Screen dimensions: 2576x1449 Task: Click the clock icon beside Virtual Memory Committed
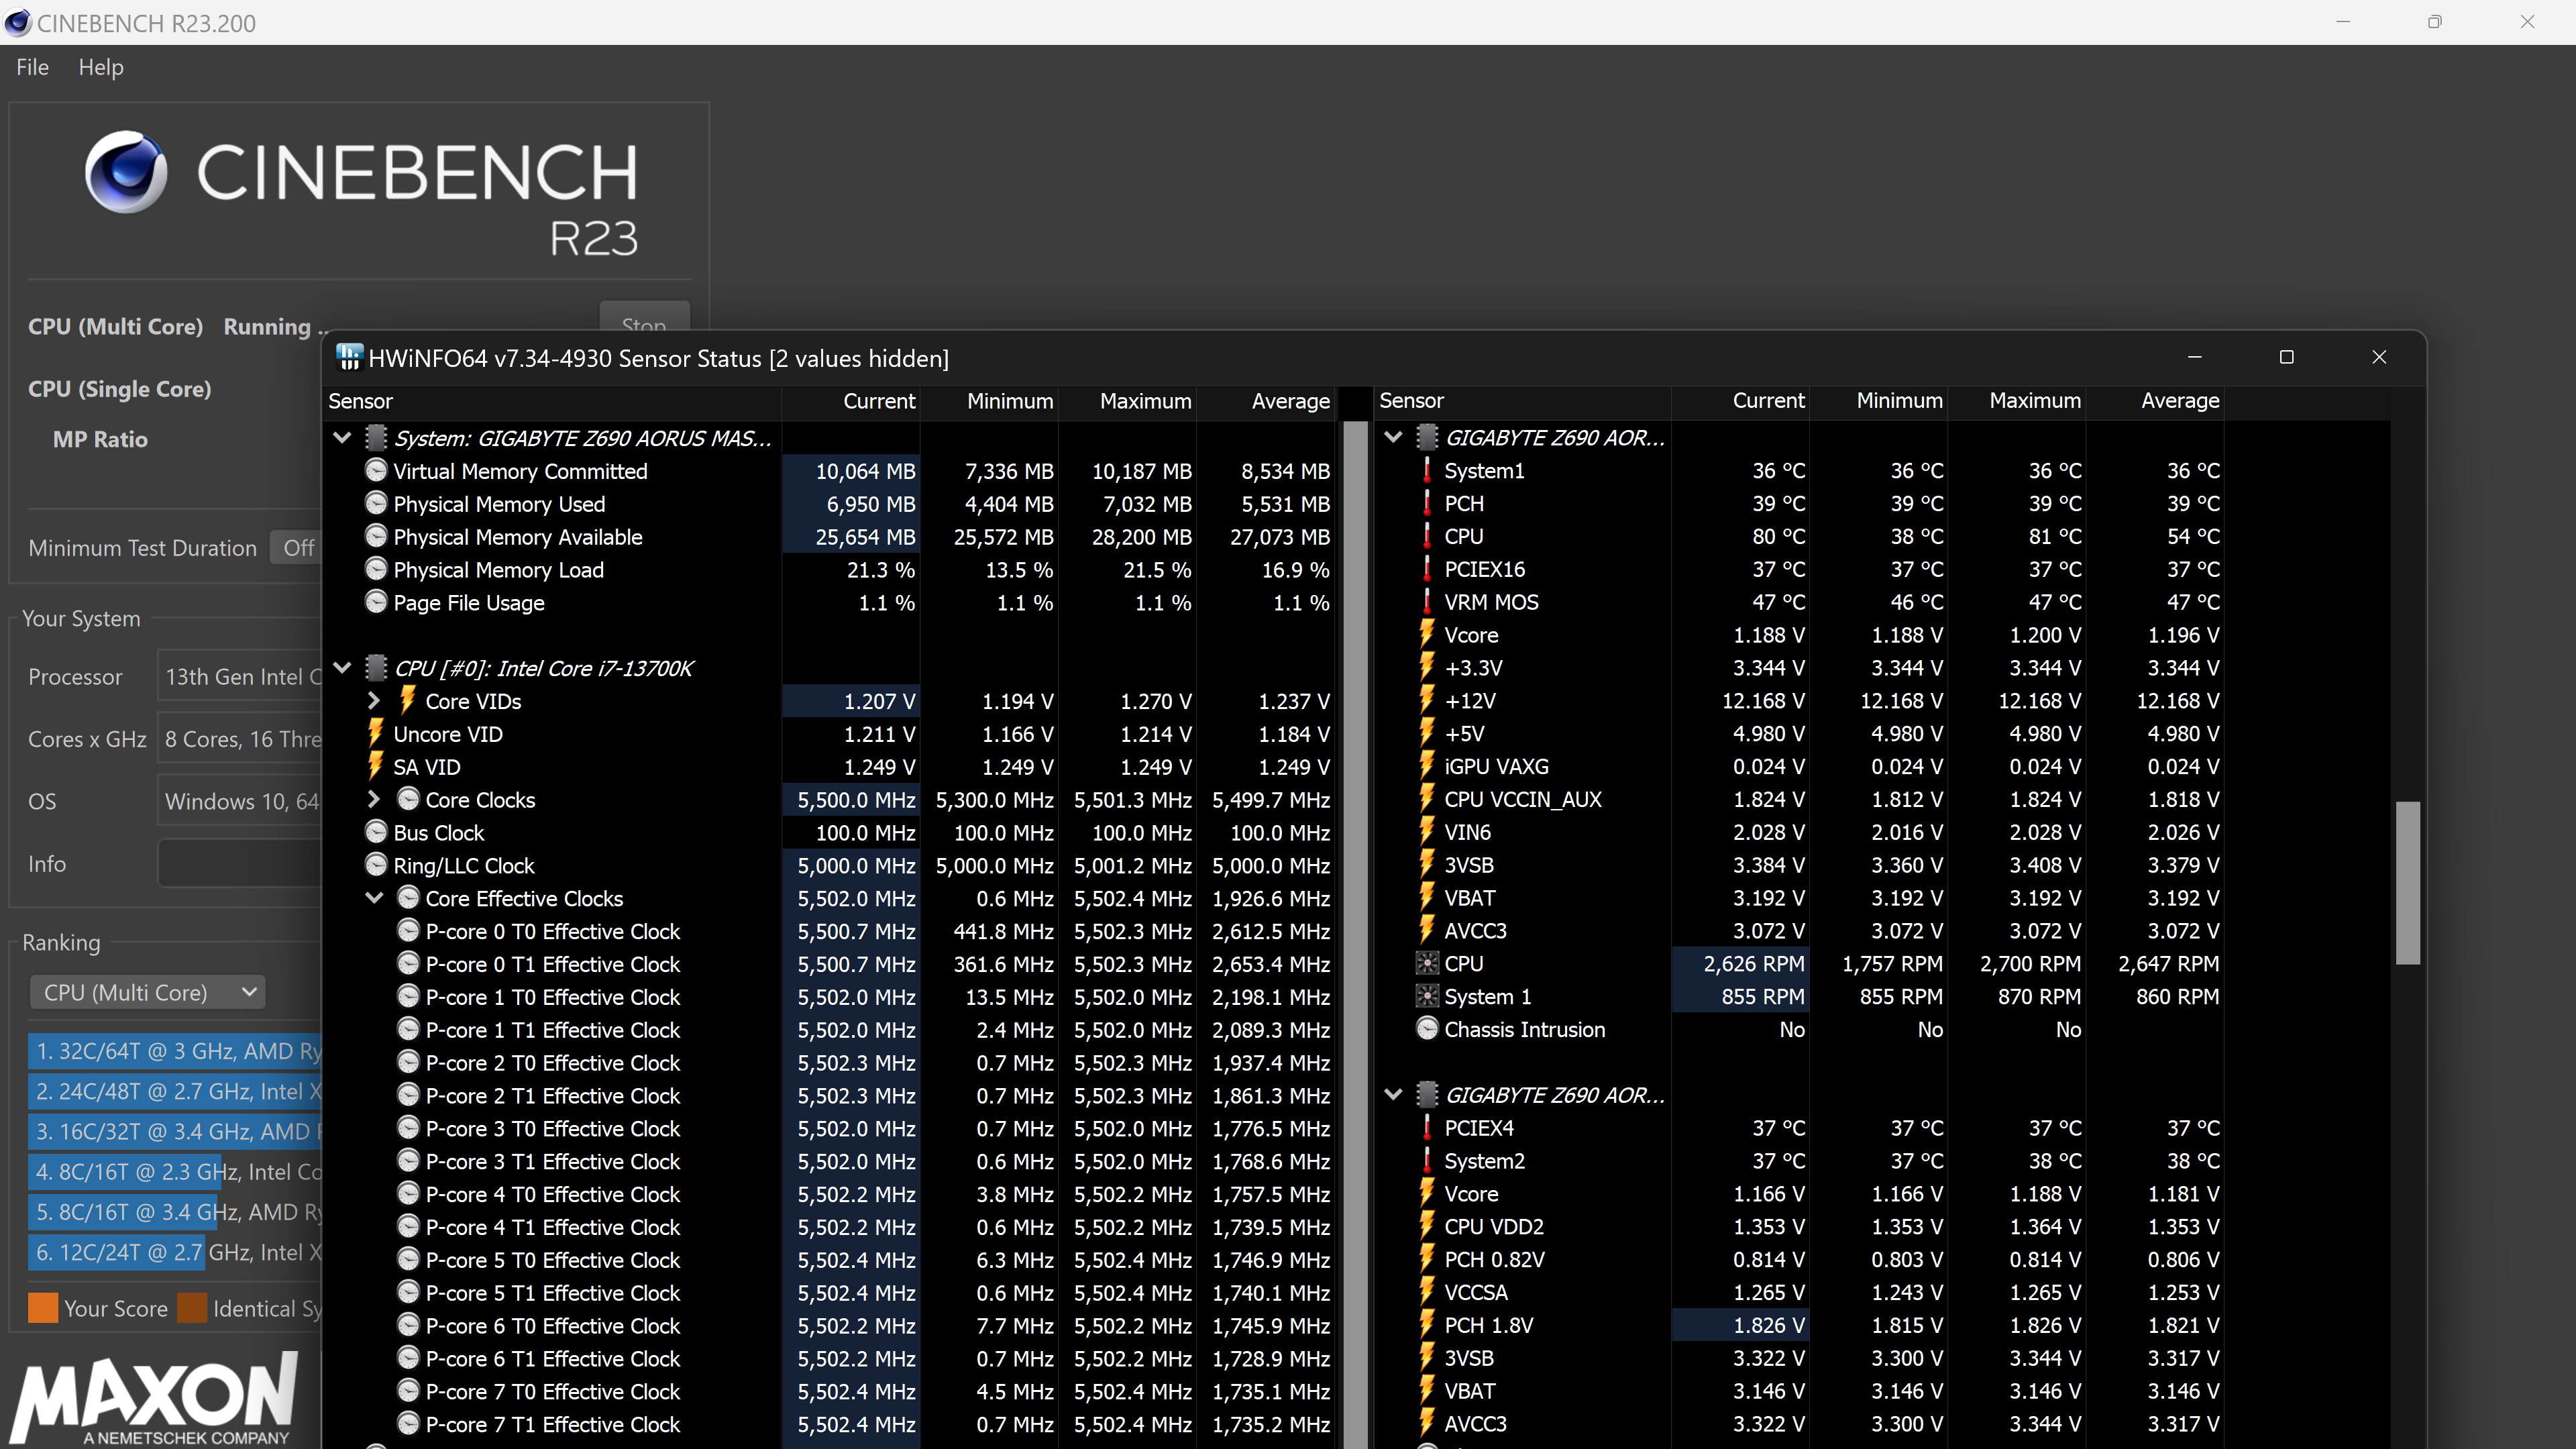click(376, 471)
